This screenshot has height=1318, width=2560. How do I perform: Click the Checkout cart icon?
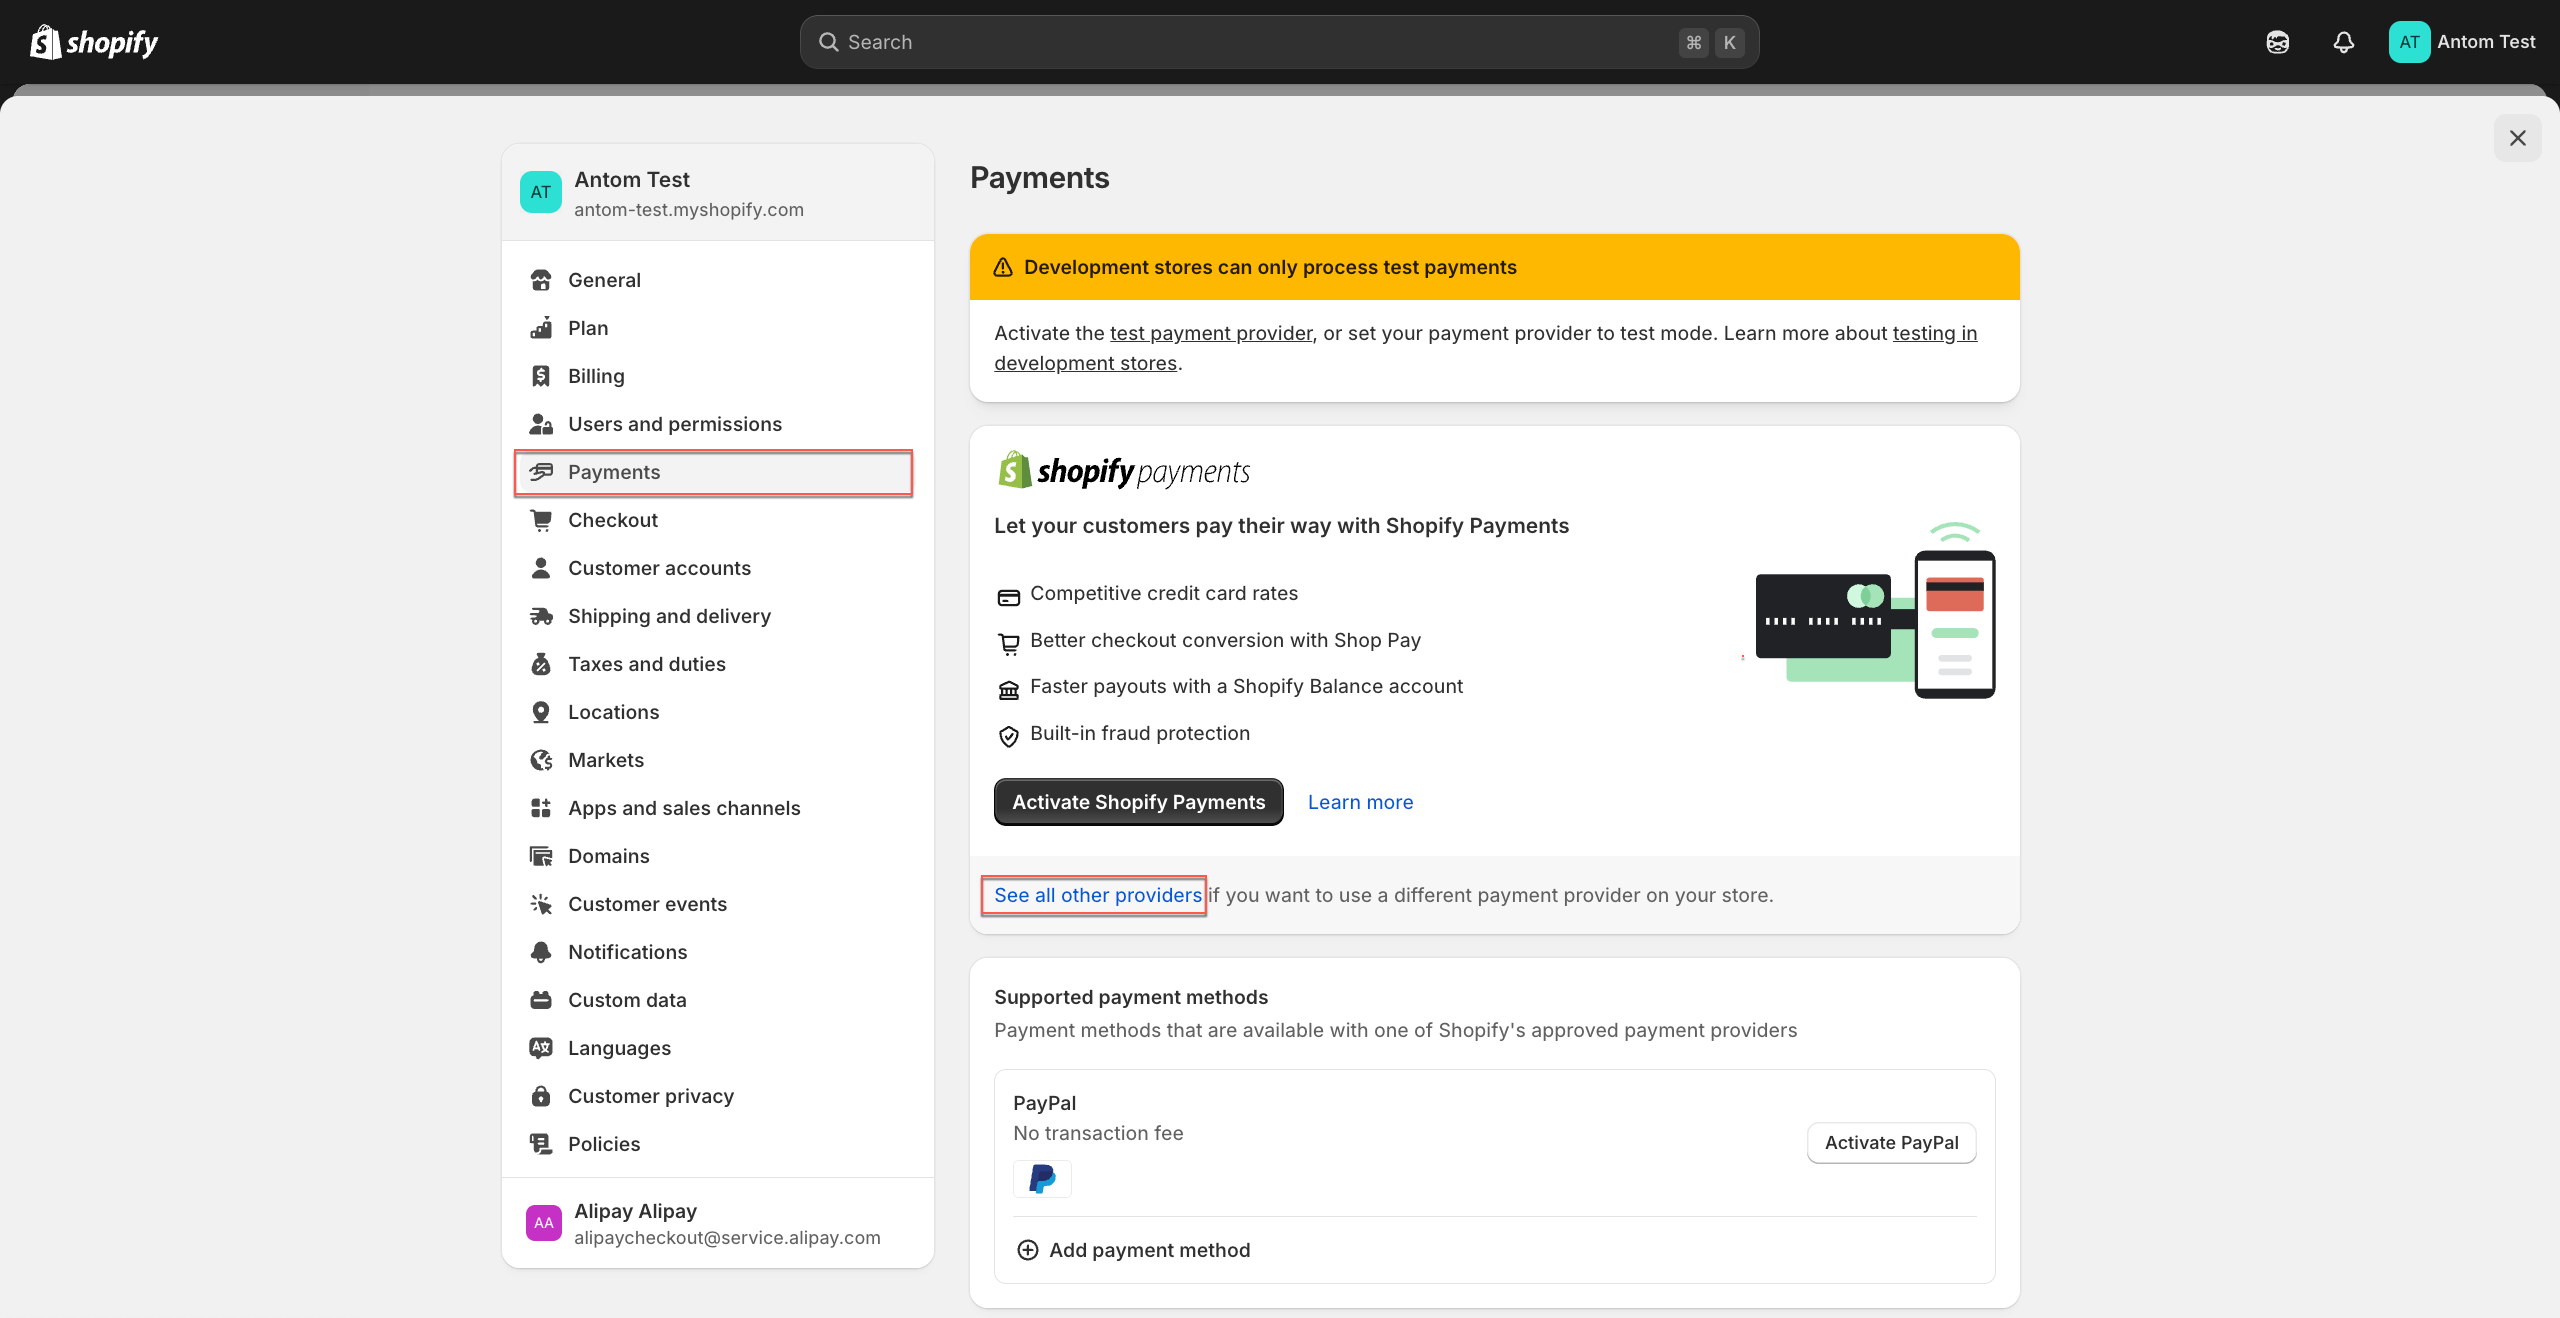(x=541, y=520)
